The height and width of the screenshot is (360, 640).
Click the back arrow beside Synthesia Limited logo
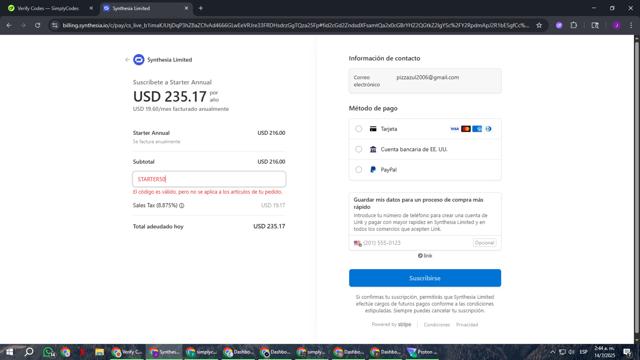click(x=127, y=60)
